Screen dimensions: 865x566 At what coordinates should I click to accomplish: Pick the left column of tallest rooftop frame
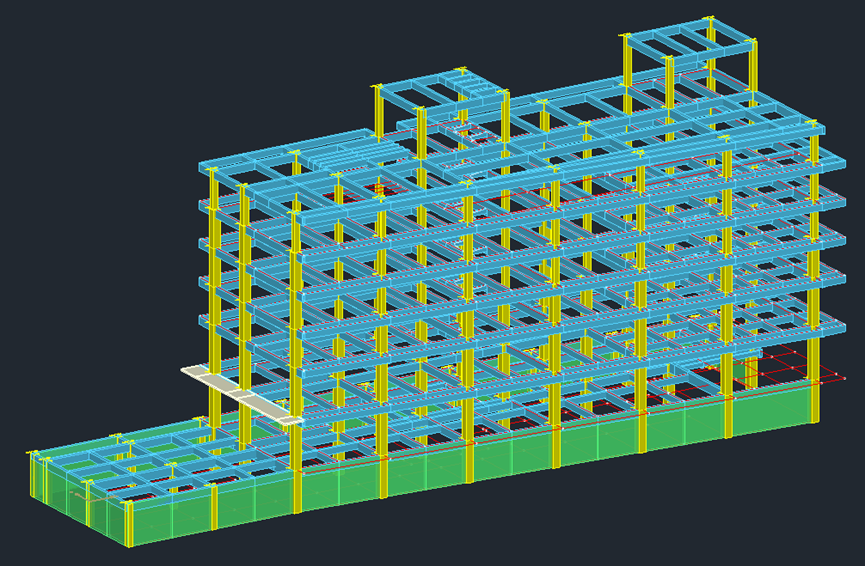[x=627, y=70]
